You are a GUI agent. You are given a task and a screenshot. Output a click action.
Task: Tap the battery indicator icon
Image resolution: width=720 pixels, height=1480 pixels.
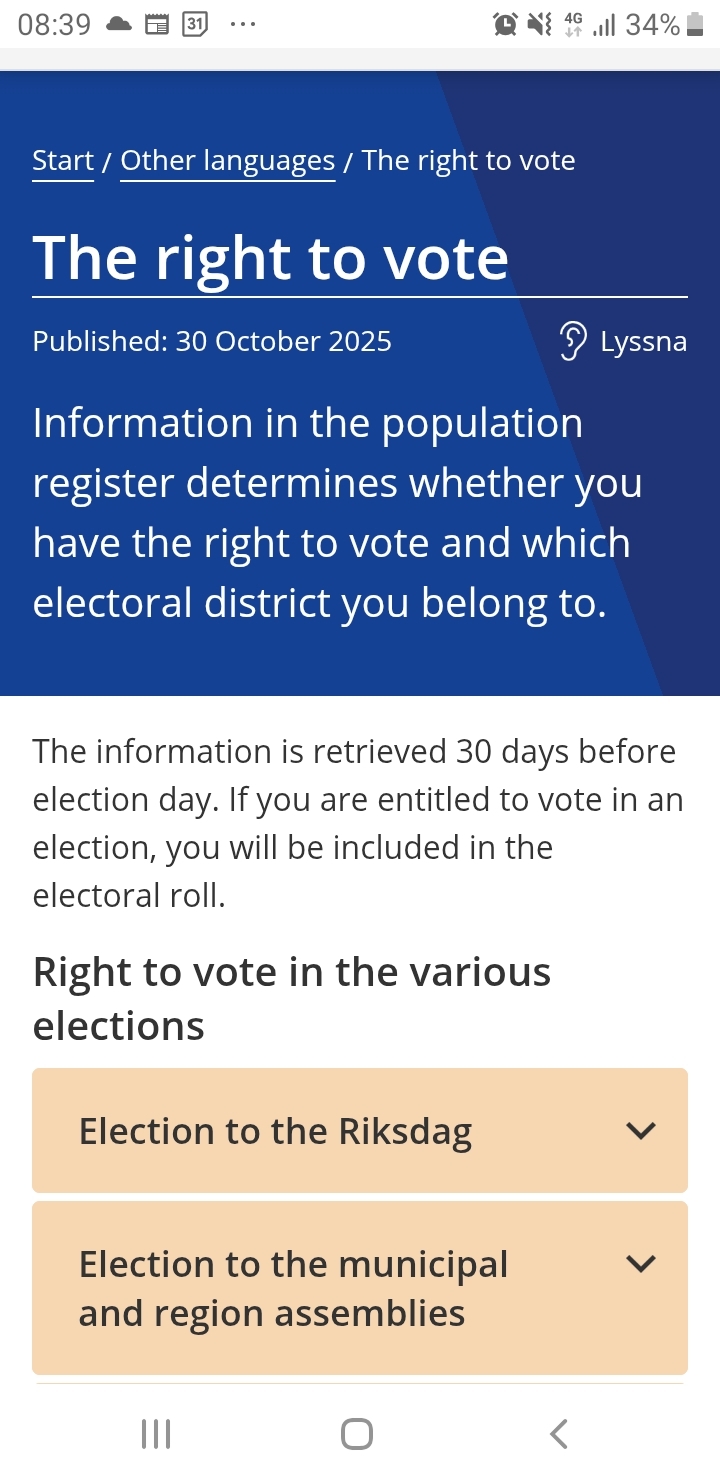[696, 25]
